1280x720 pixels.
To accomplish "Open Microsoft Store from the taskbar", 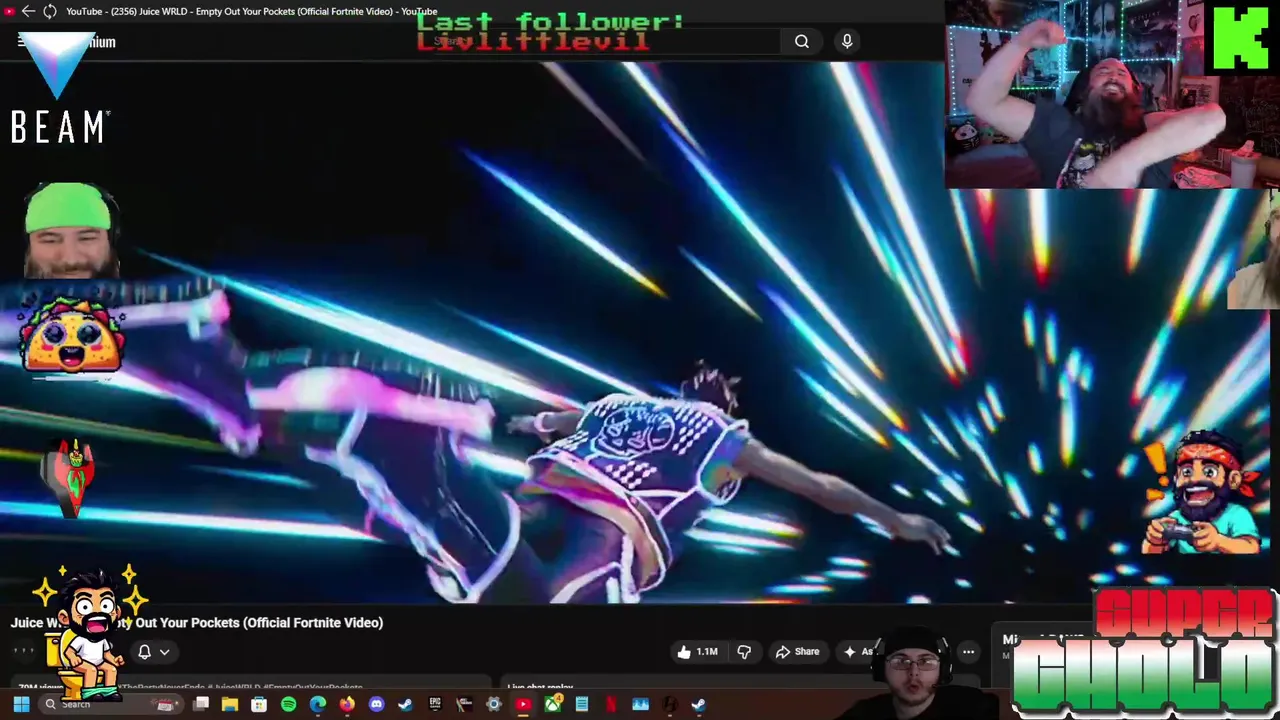I will [259, 705].
